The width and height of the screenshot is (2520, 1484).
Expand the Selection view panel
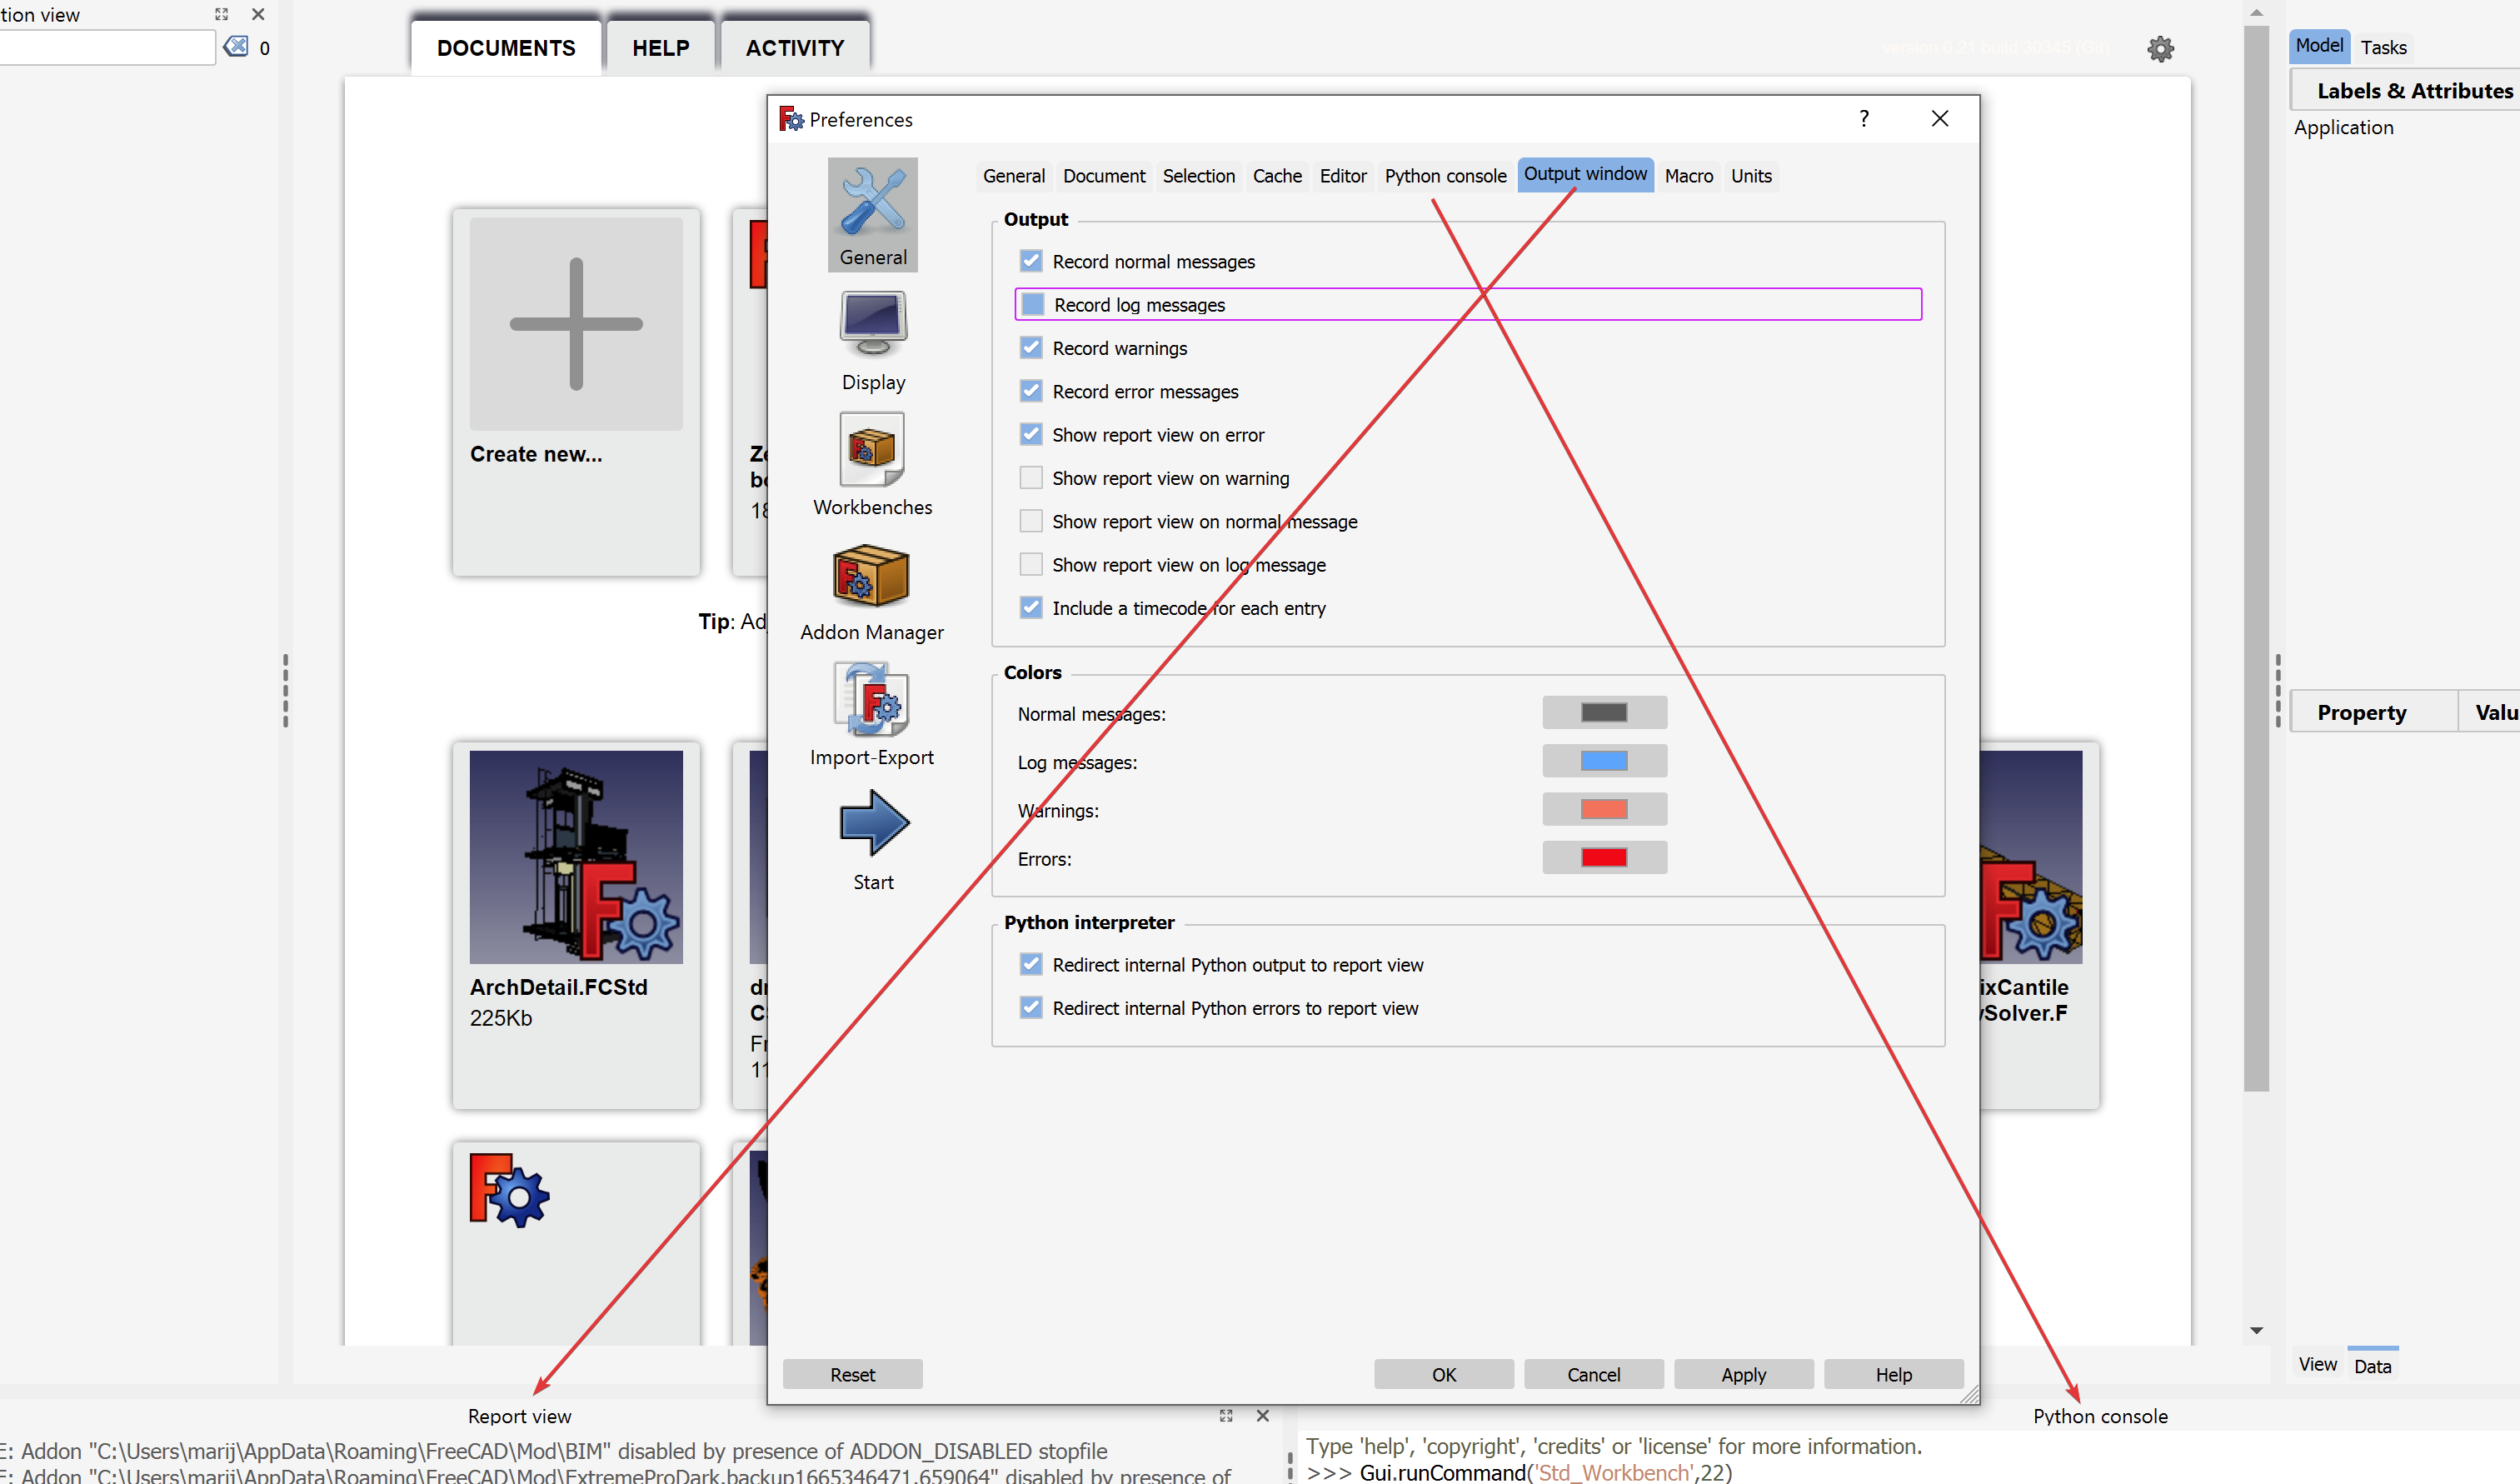pos(221,14)
